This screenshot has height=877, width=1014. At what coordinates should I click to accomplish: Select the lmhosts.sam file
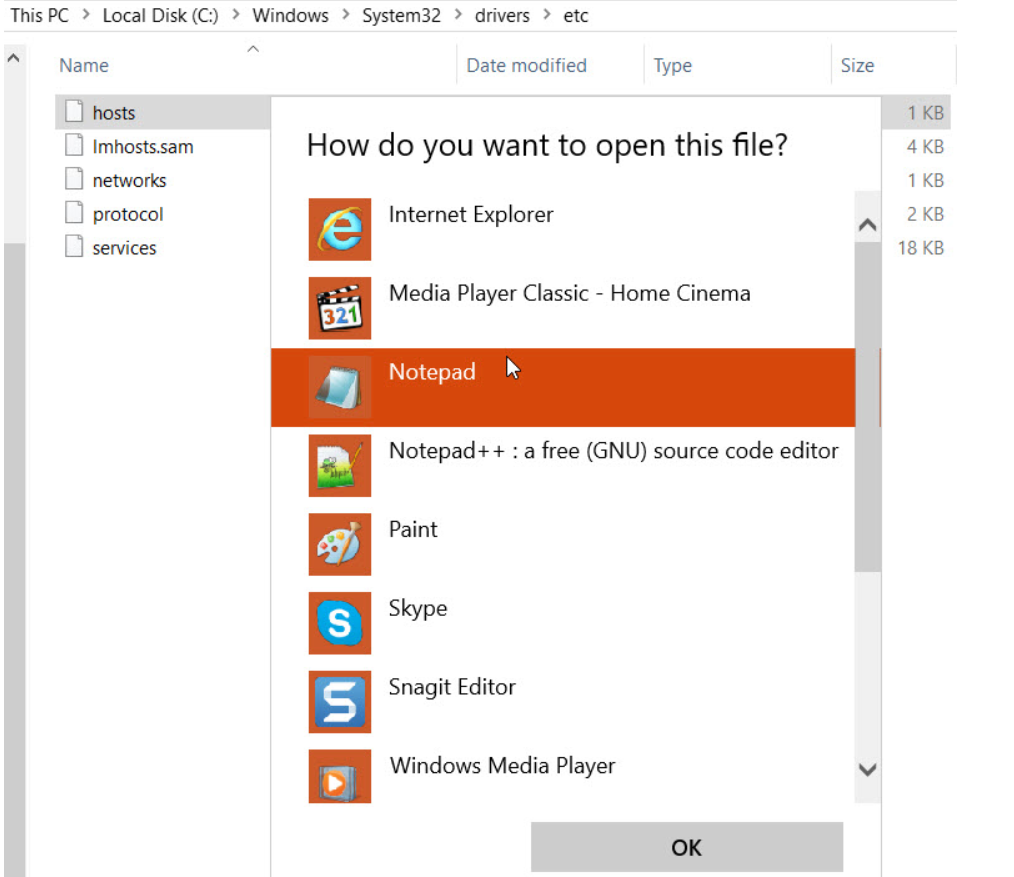coord(142,147)
